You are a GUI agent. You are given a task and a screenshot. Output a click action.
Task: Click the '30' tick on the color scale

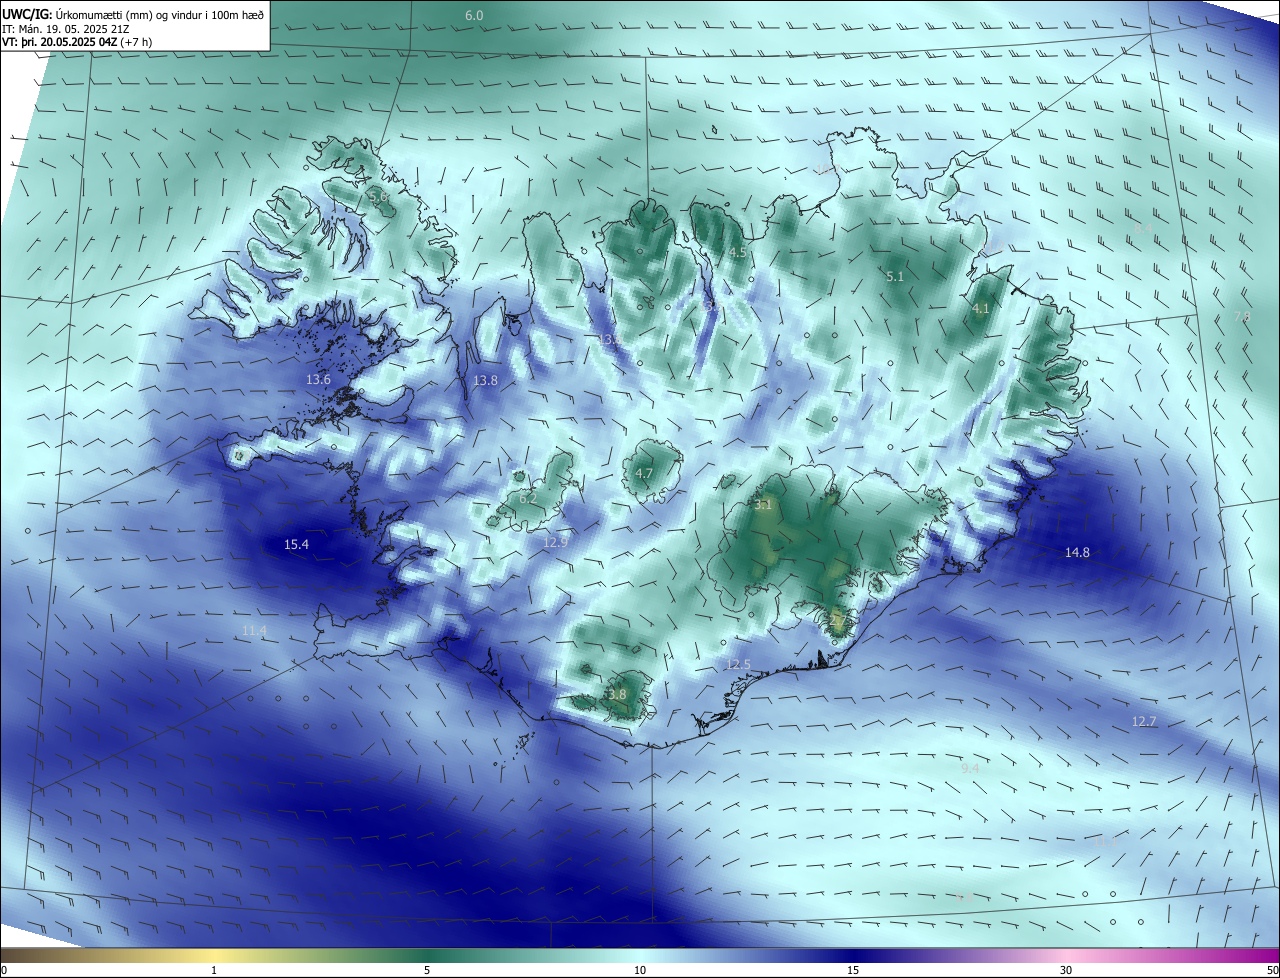[x=1066, y=970]
